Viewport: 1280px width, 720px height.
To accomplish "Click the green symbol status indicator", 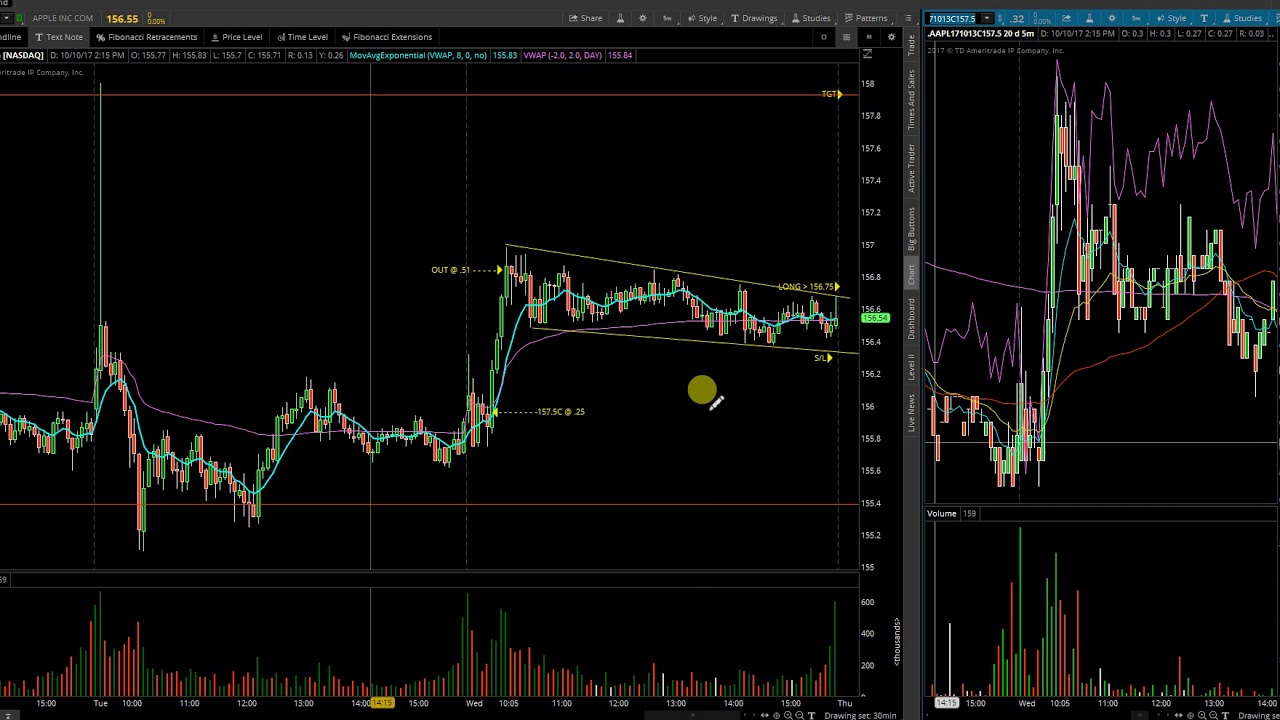I will coord(19,18).
